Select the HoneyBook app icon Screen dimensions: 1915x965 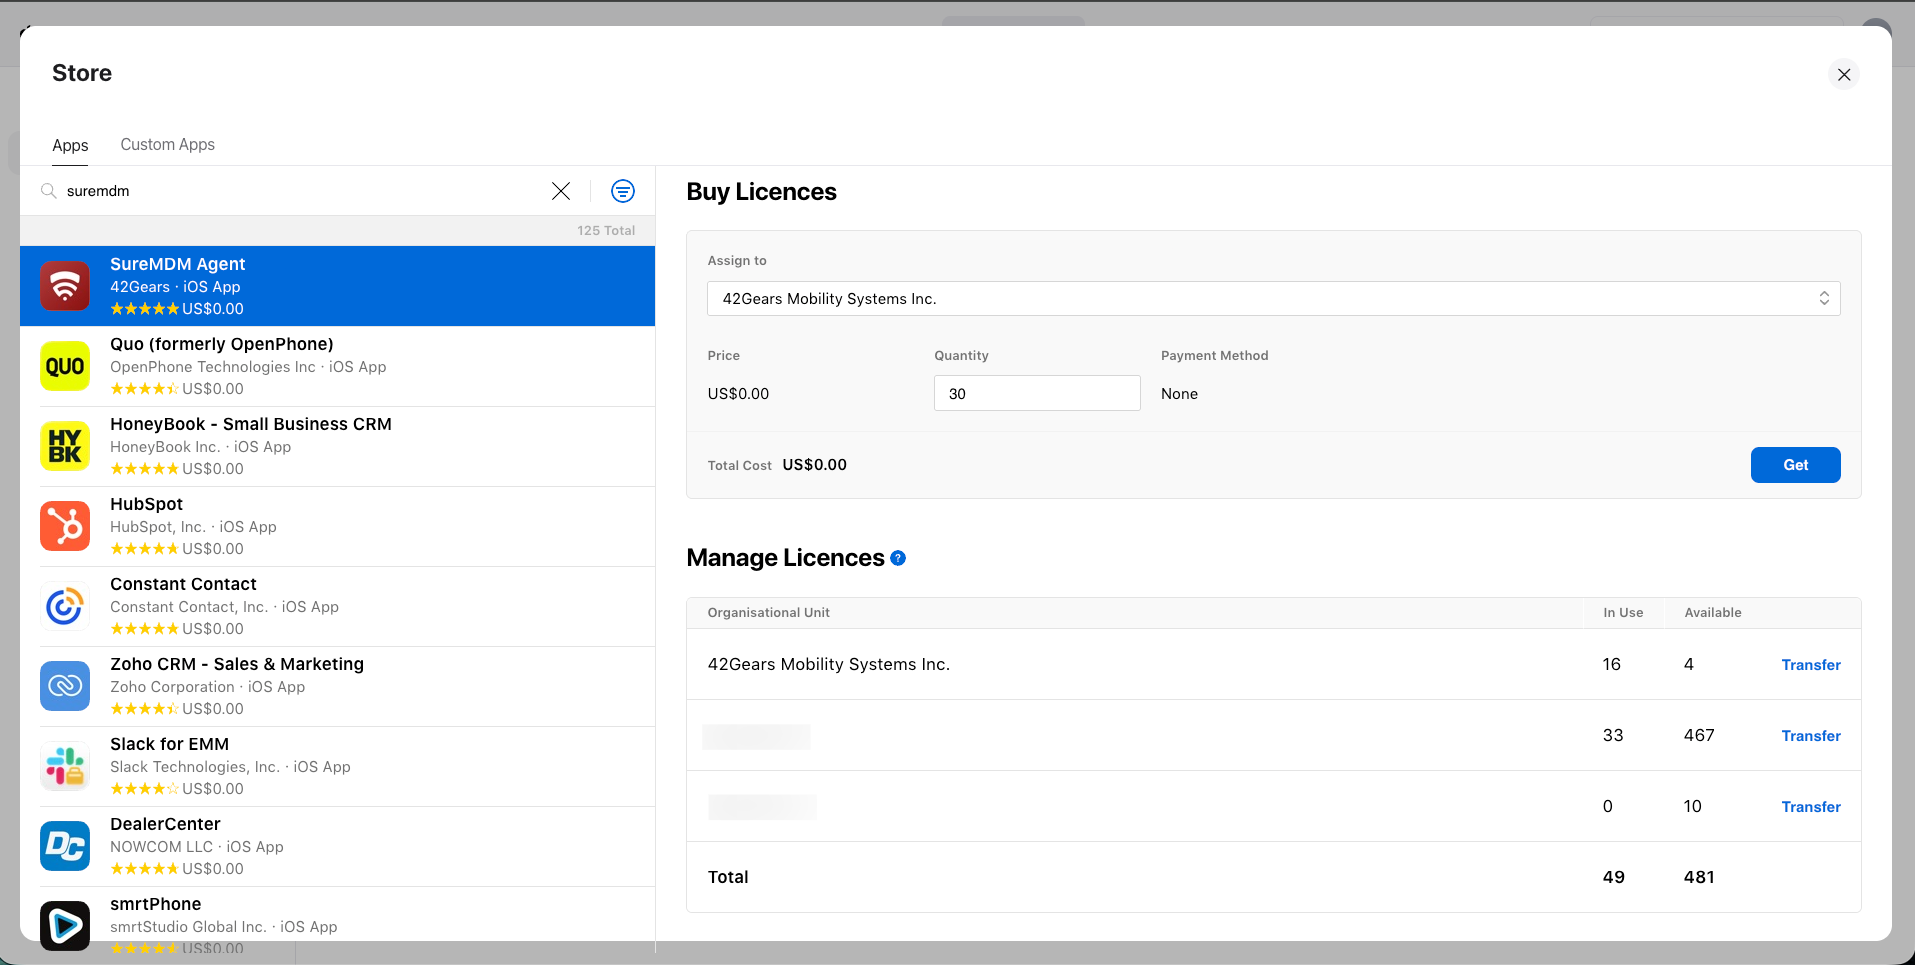[x=65, y=446]
